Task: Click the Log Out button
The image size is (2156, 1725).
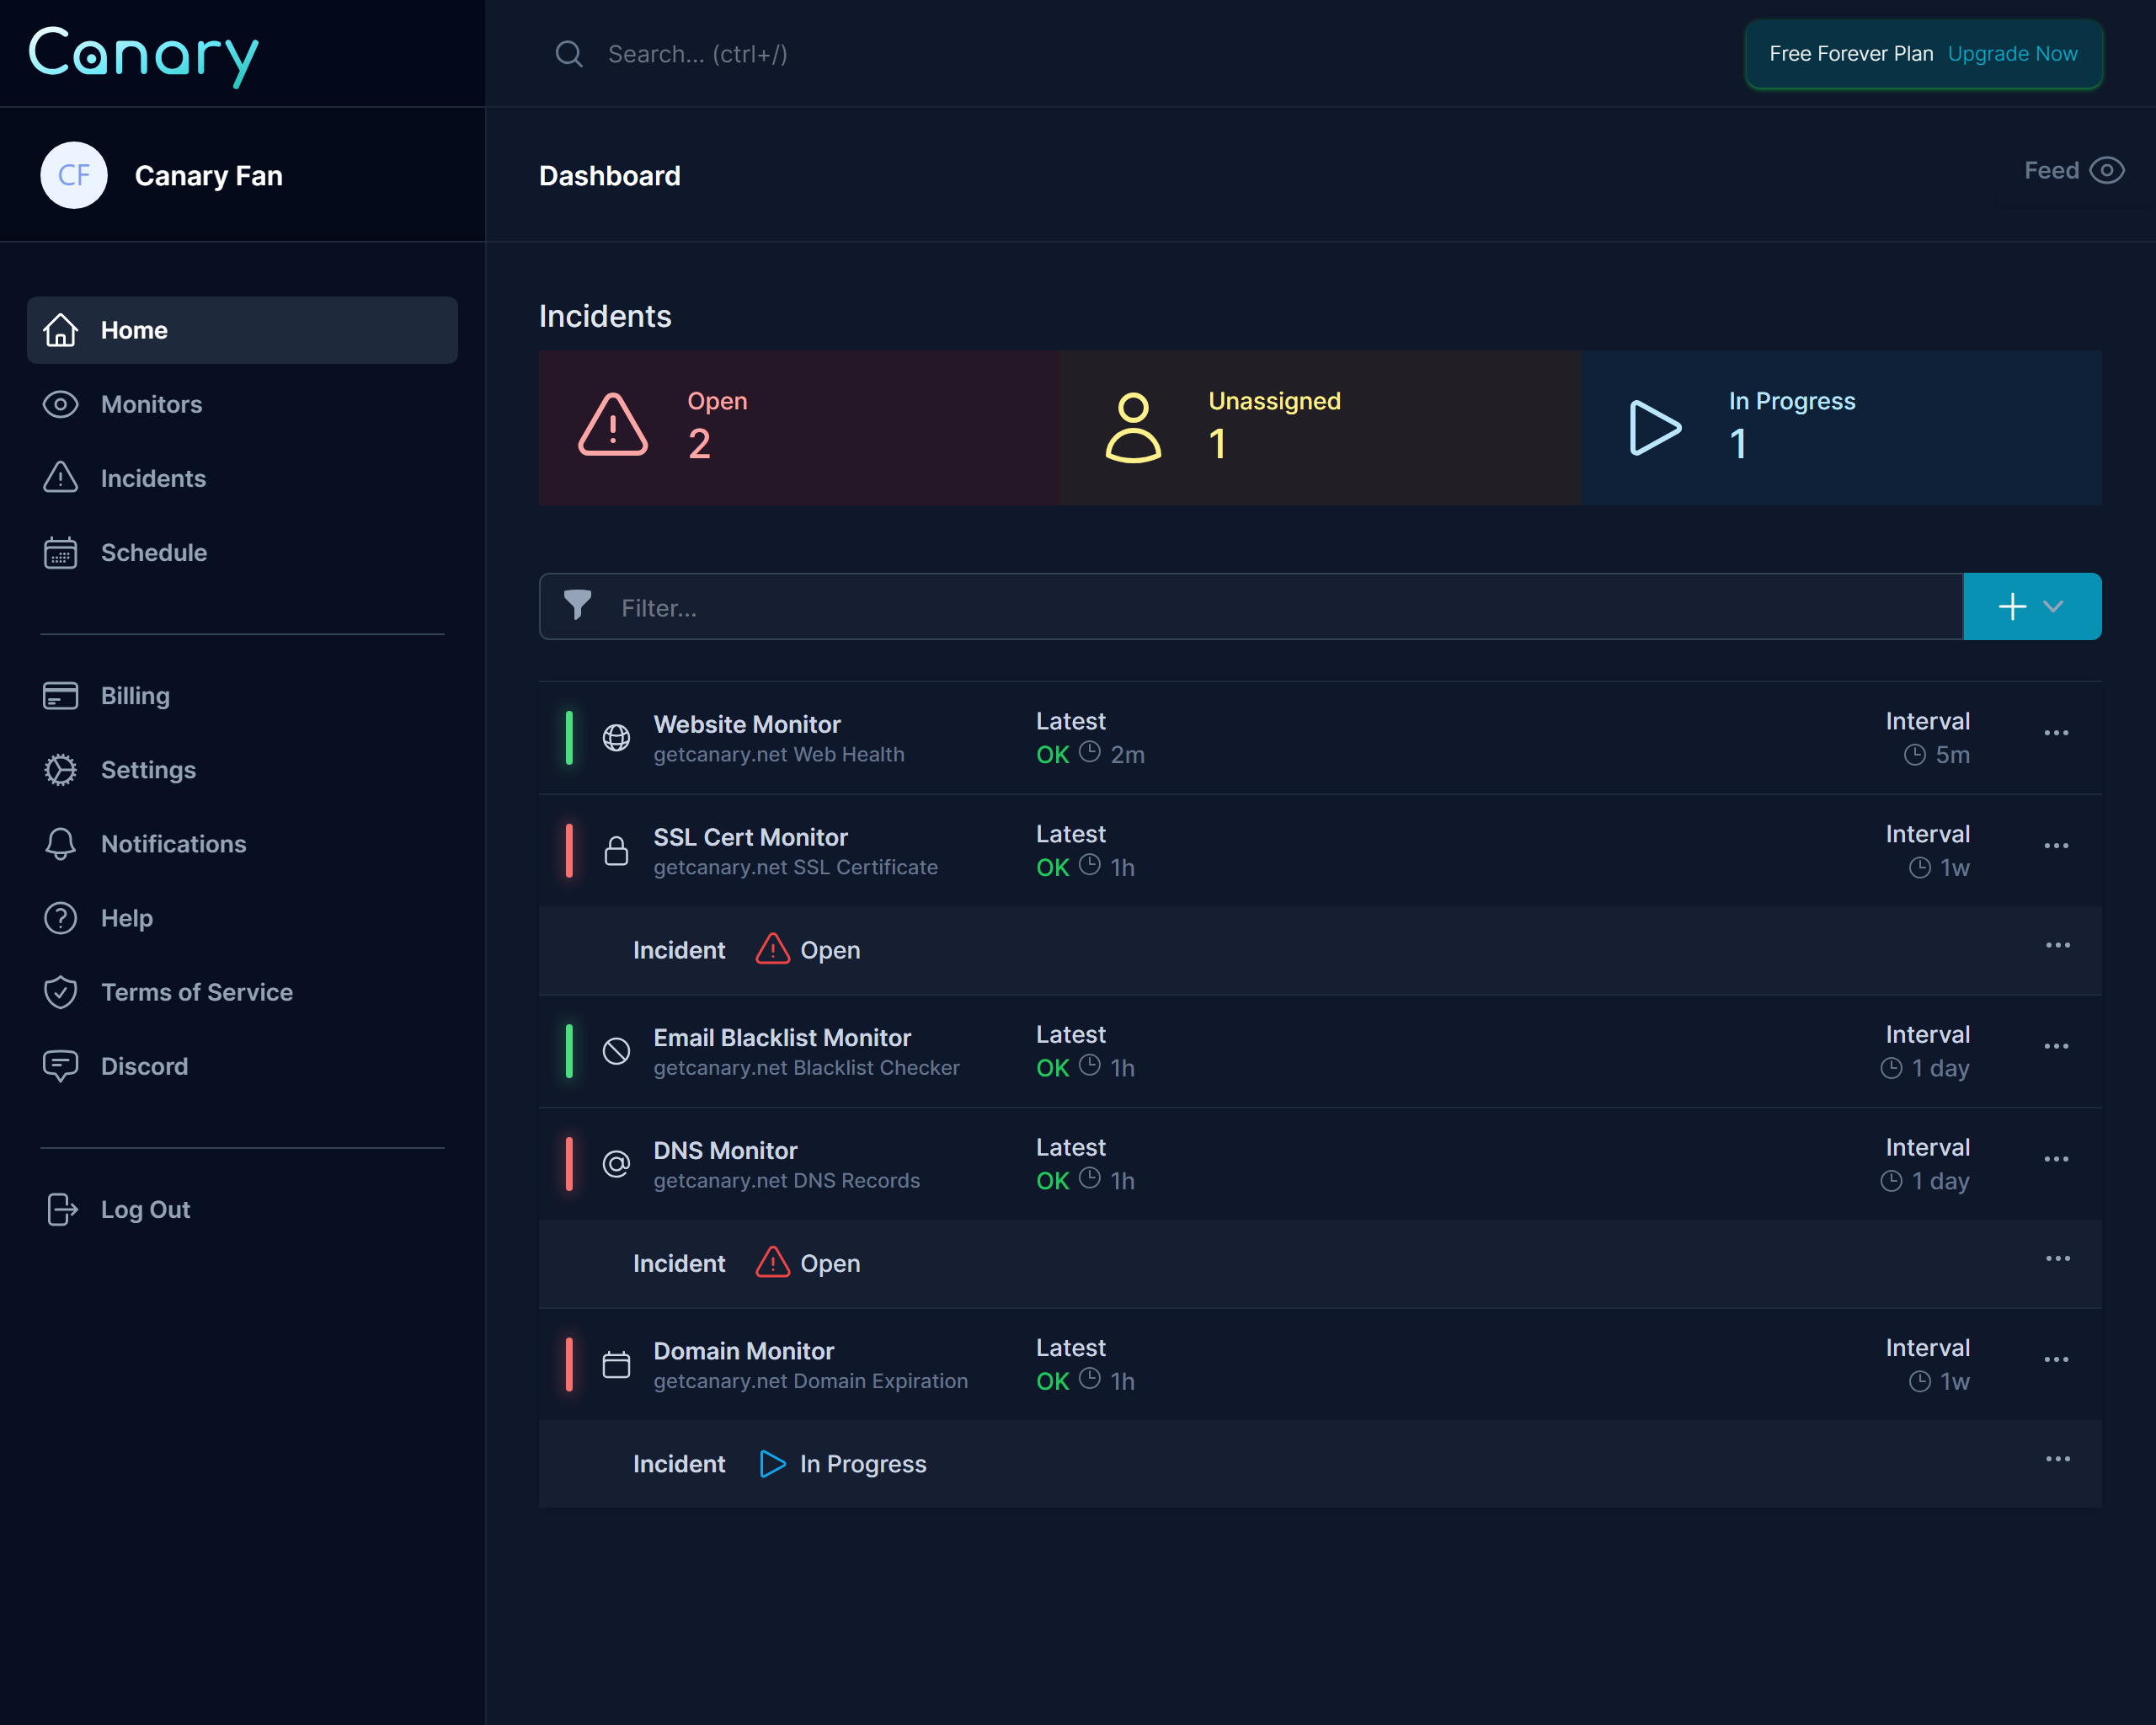Action: click(145, 1210)
